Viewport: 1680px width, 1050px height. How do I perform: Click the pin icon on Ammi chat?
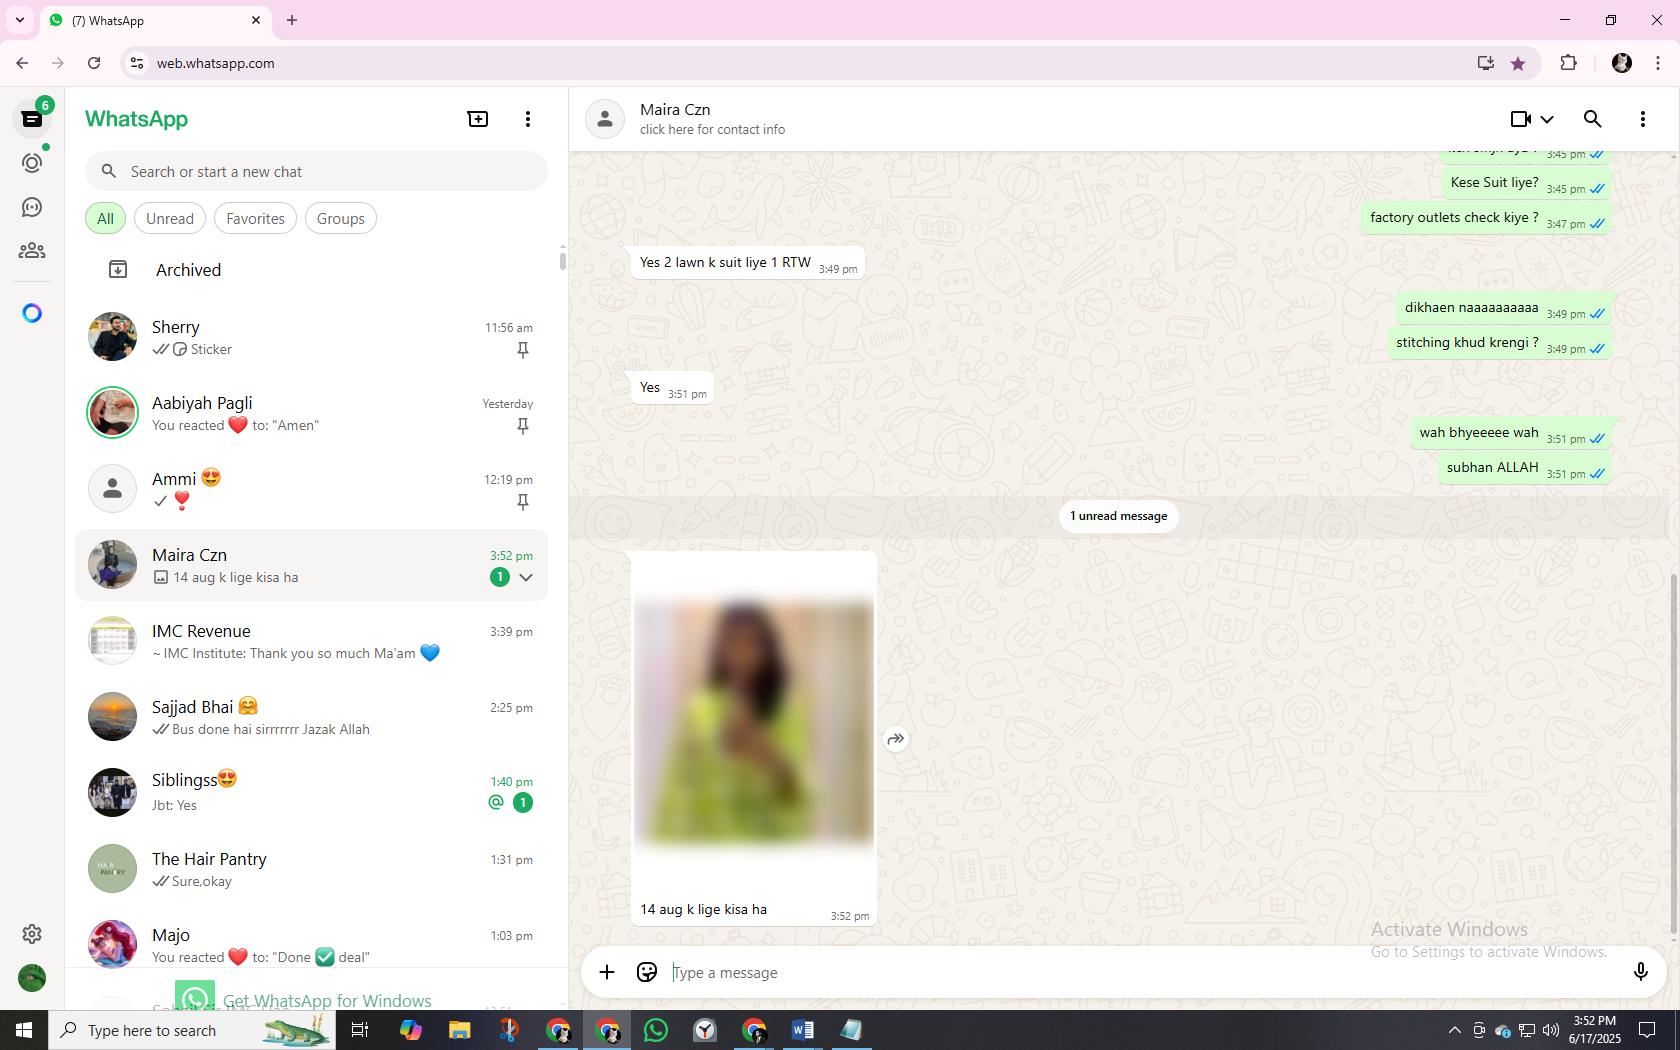[522, 502]
